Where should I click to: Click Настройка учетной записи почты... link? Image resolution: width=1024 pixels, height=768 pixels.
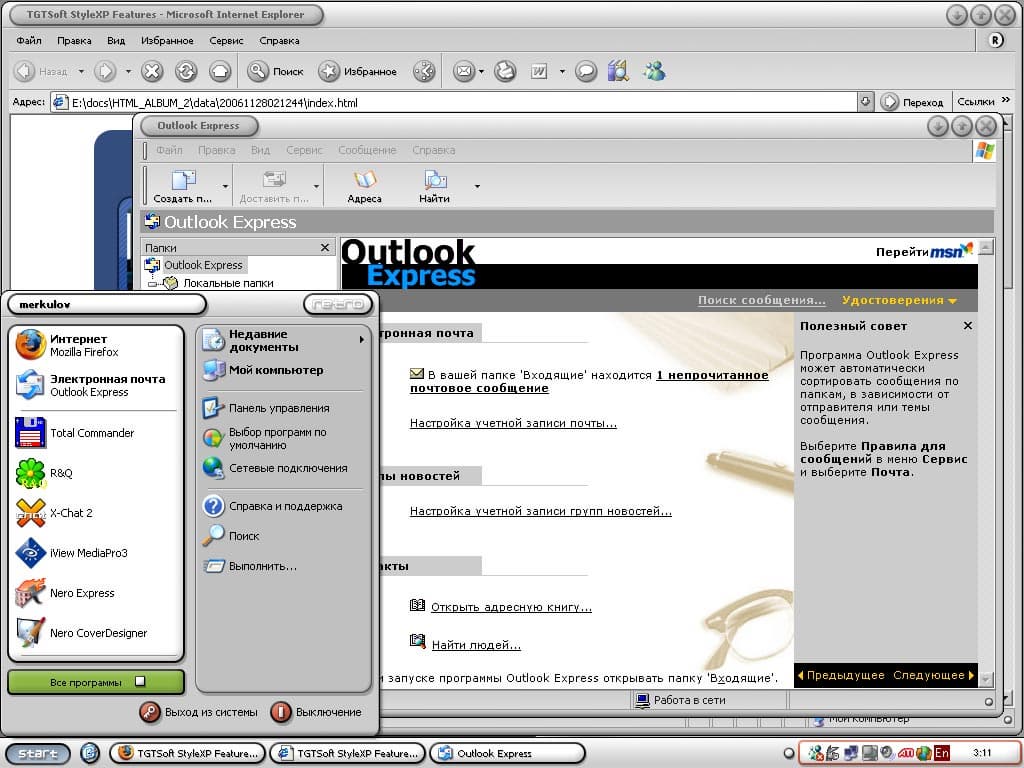tap(513, 423)
